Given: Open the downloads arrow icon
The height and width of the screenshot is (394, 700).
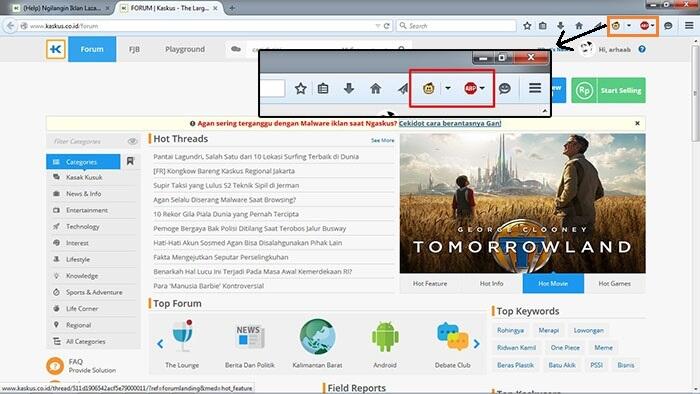Looking at the screenshot, I should (560, 26).
